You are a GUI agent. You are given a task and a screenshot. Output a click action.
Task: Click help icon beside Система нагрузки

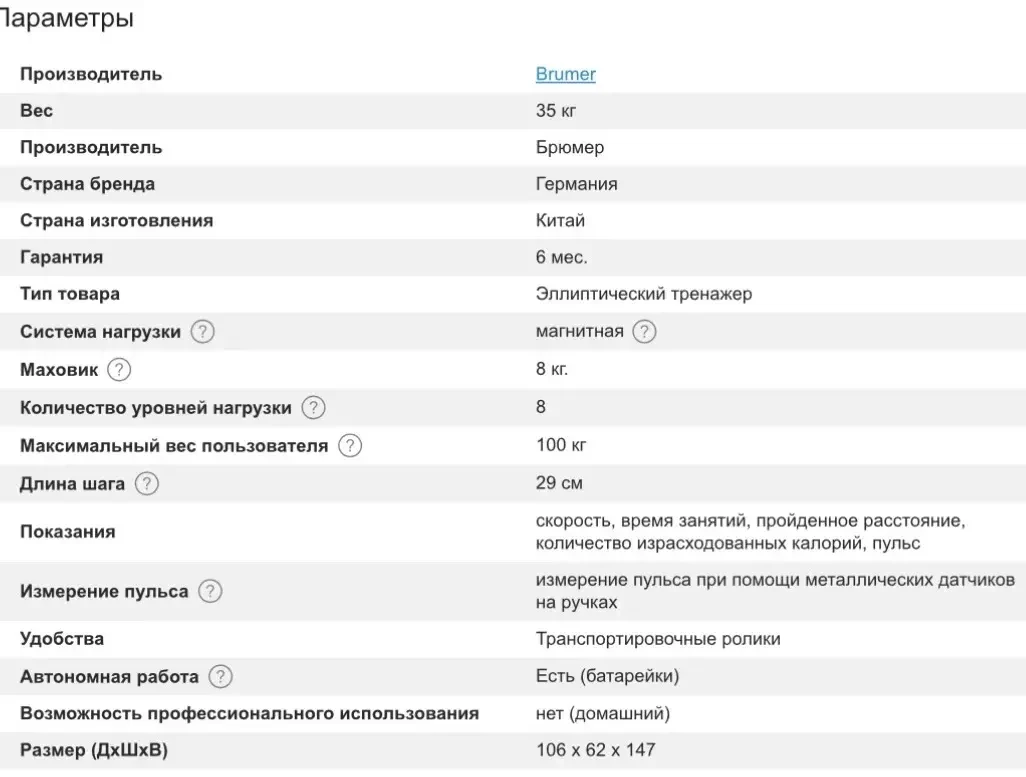point(202,332)
